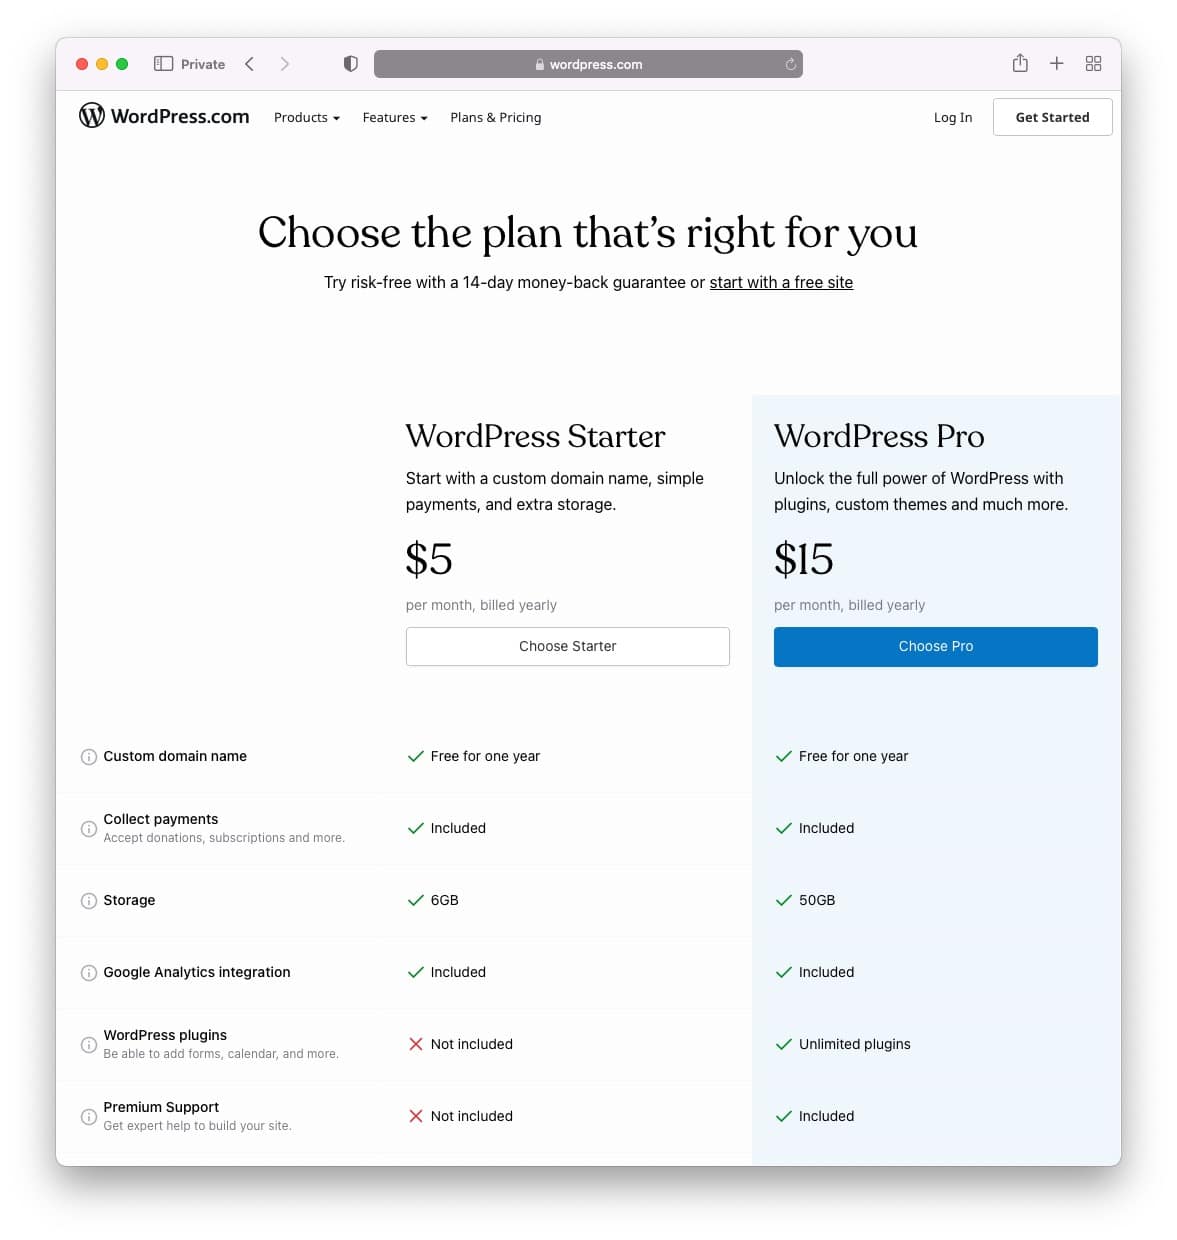The image size is (1177, 1240).
Task: Show tab overview with the grid icon
Action: click(1093, 63)
